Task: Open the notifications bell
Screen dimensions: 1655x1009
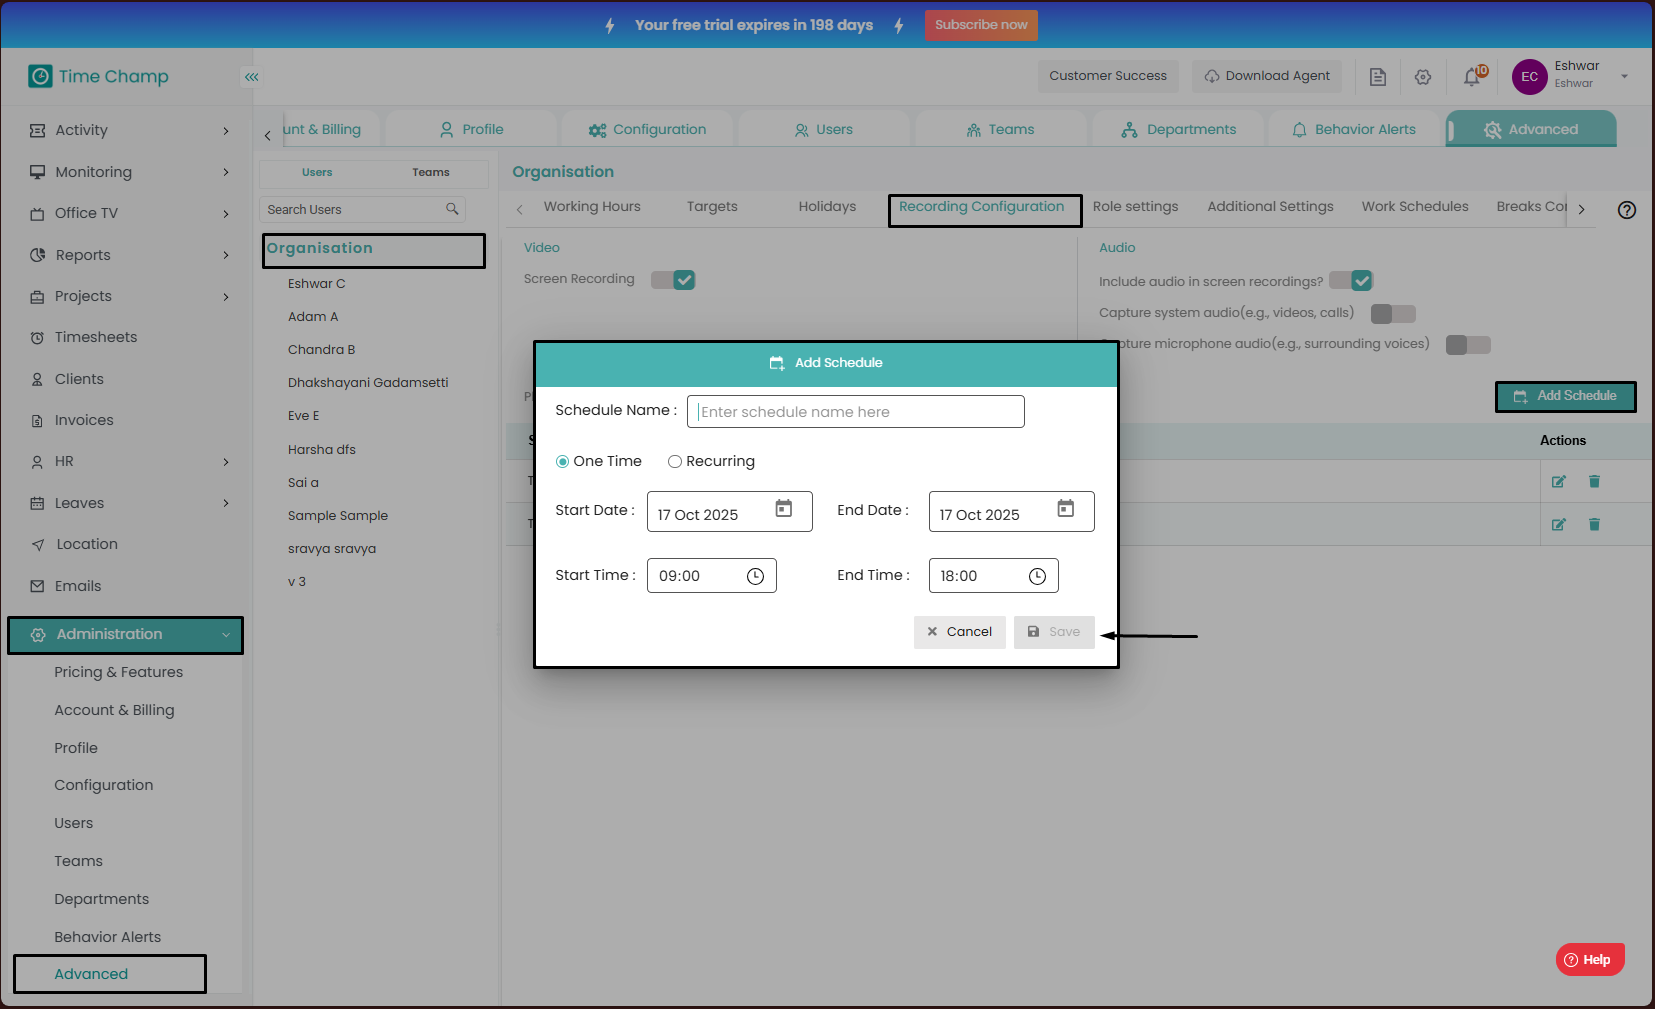Action: pyautogui.click(x=1472, y=77)
